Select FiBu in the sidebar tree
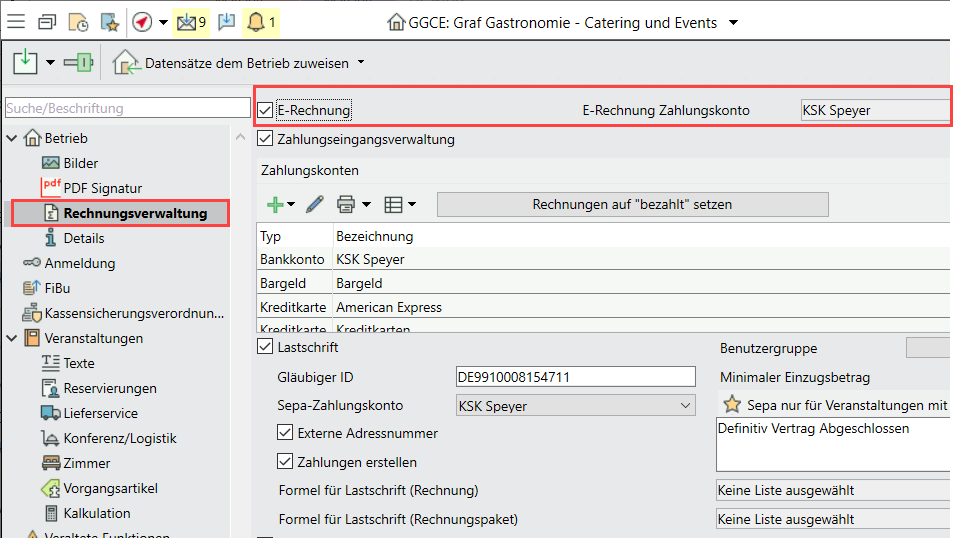The width and height of the screenshot is (953, 538). click(58, 288)
